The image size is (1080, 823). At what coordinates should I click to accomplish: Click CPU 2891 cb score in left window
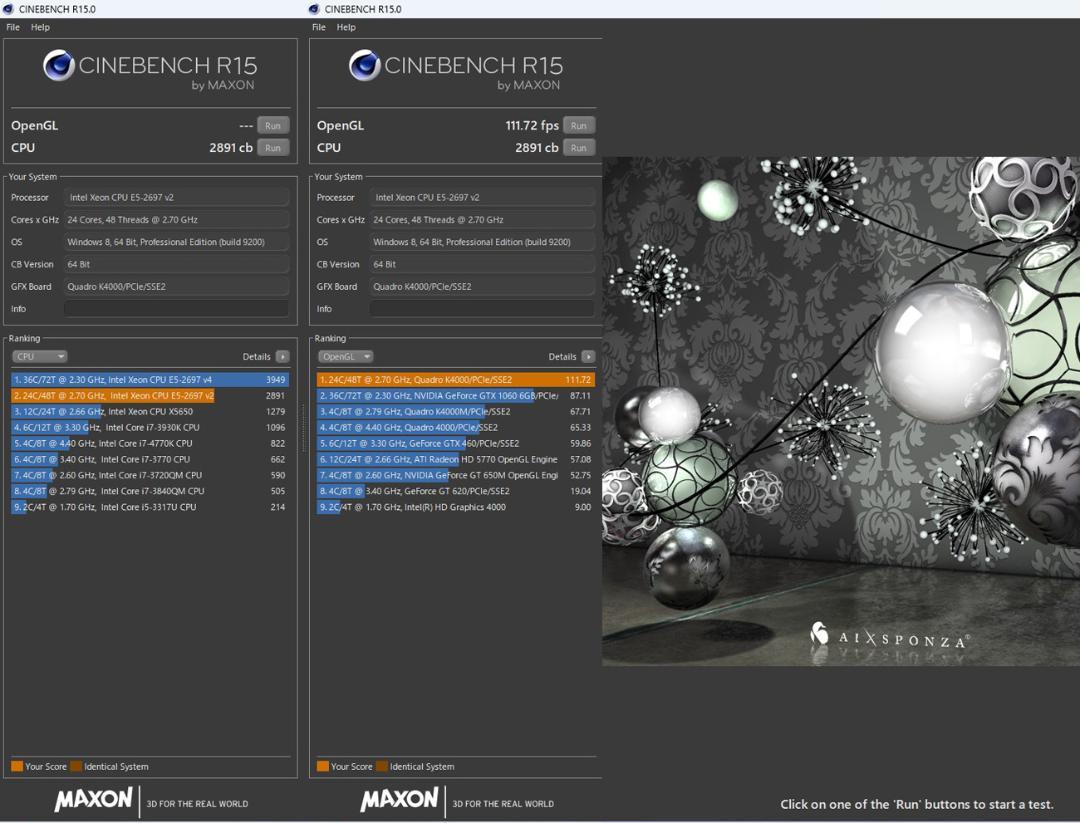(231, 147)
